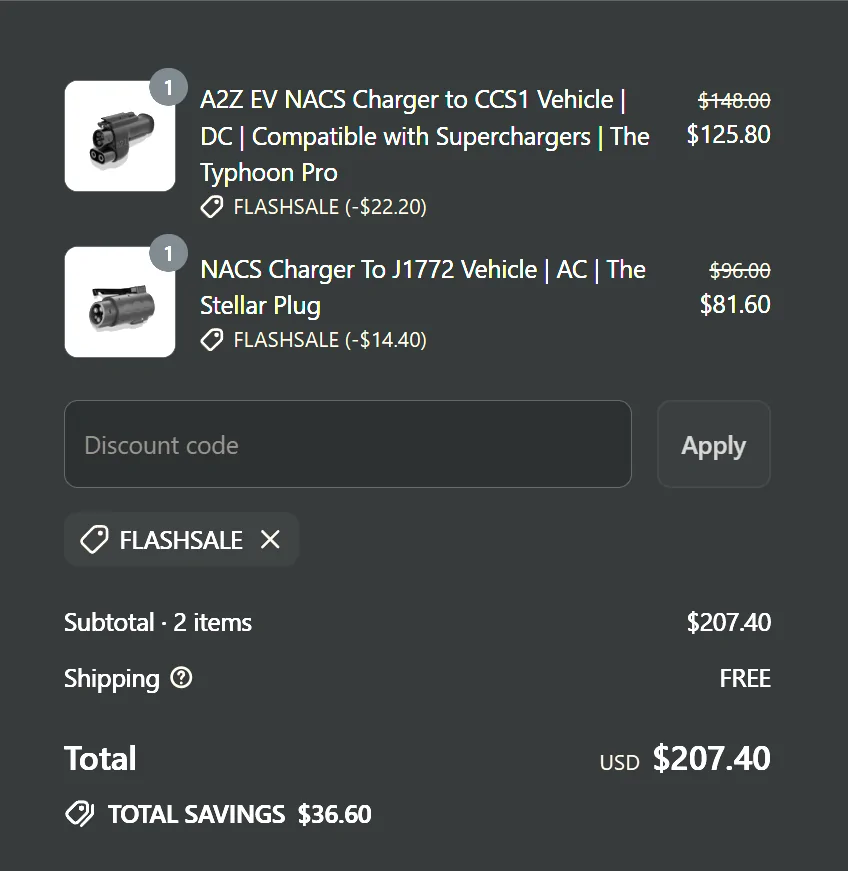Screen dimensions: 848x871
Task: Open the shipping help question mark icon
Action: (x=181, y=678)
